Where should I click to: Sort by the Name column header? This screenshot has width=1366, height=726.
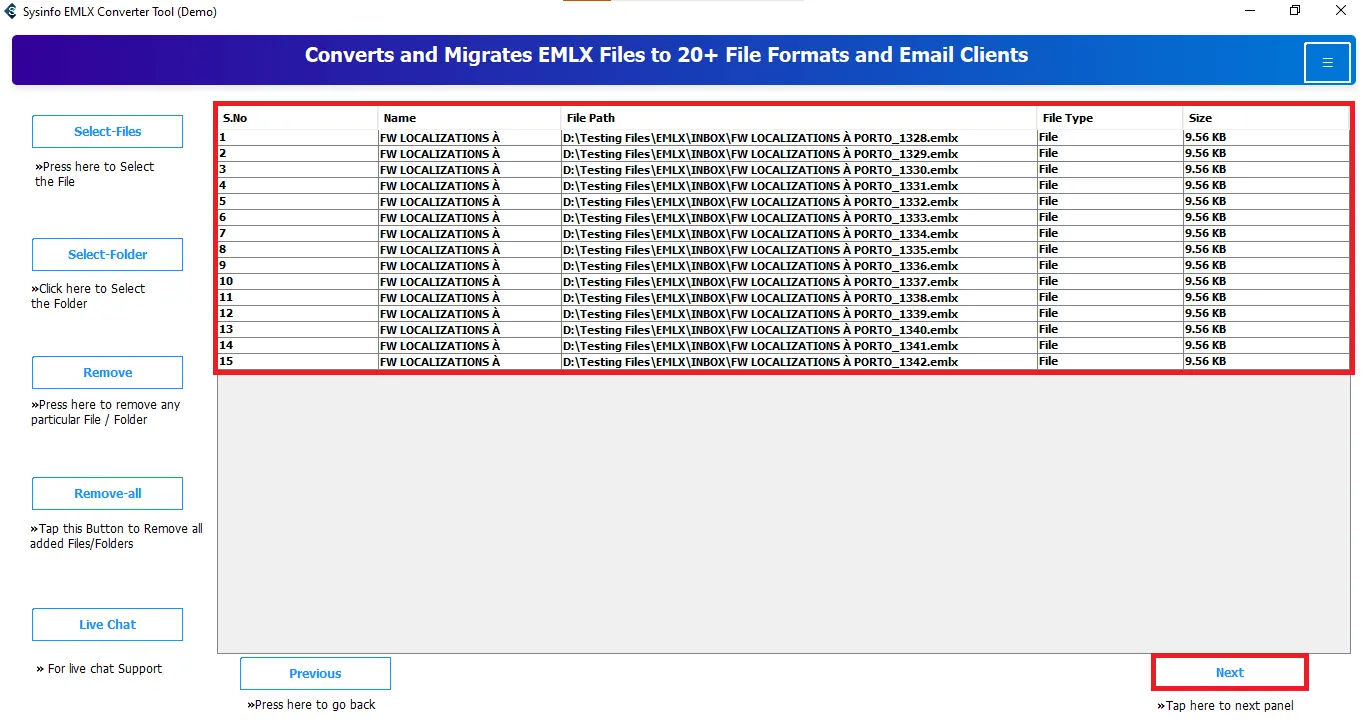(470, 118)
